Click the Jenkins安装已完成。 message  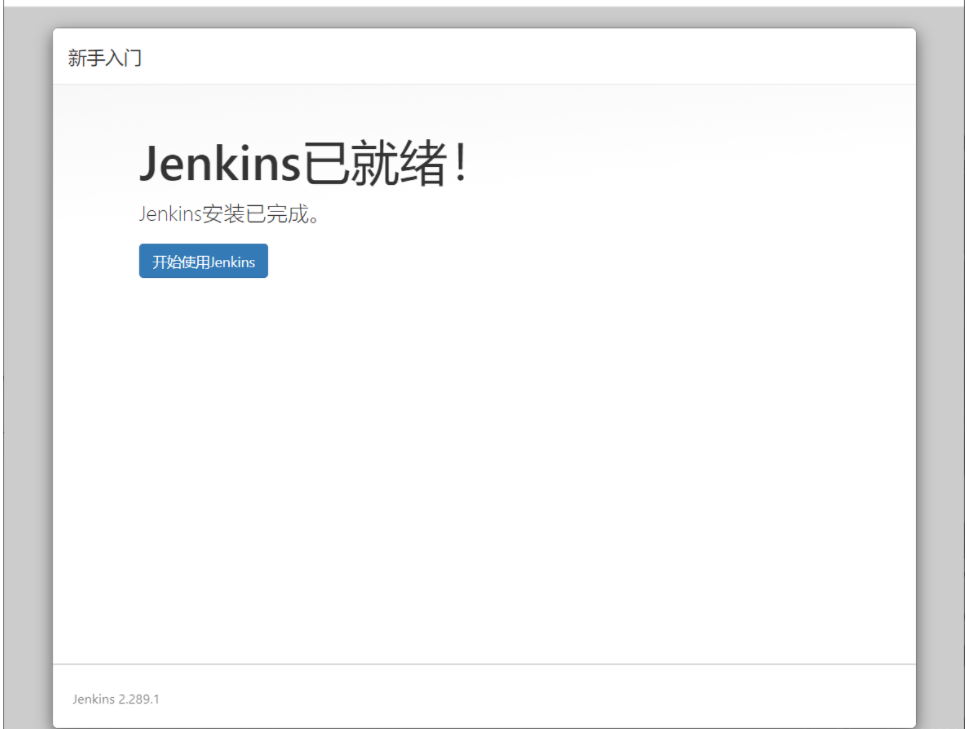point(229,214)
